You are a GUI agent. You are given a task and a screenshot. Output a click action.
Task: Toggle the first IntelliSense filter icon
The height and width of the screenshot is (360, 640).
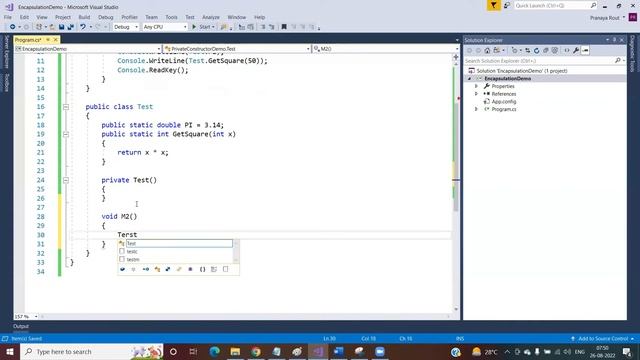(x=122, y=269)
